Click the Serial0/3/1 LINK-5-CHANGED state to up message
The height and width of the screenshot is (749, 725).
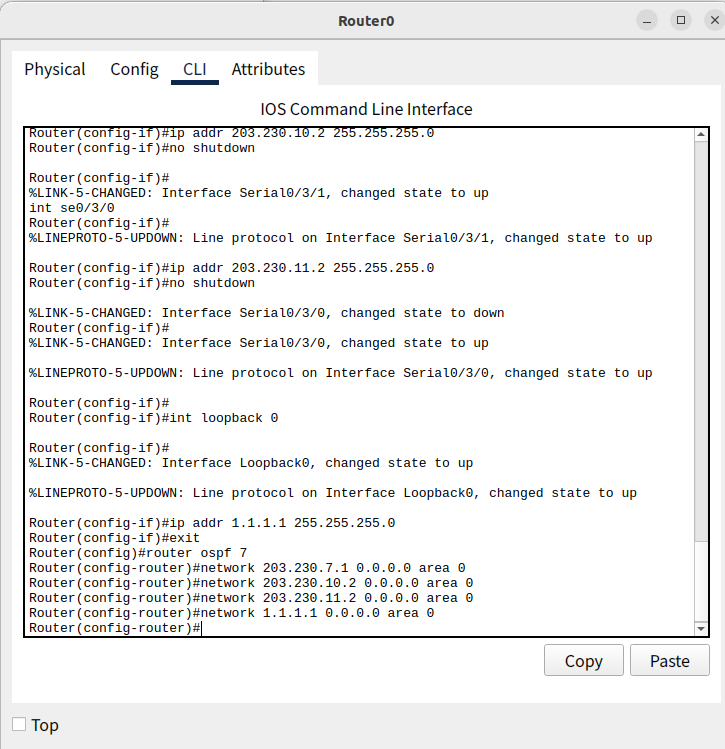(259, 193)
